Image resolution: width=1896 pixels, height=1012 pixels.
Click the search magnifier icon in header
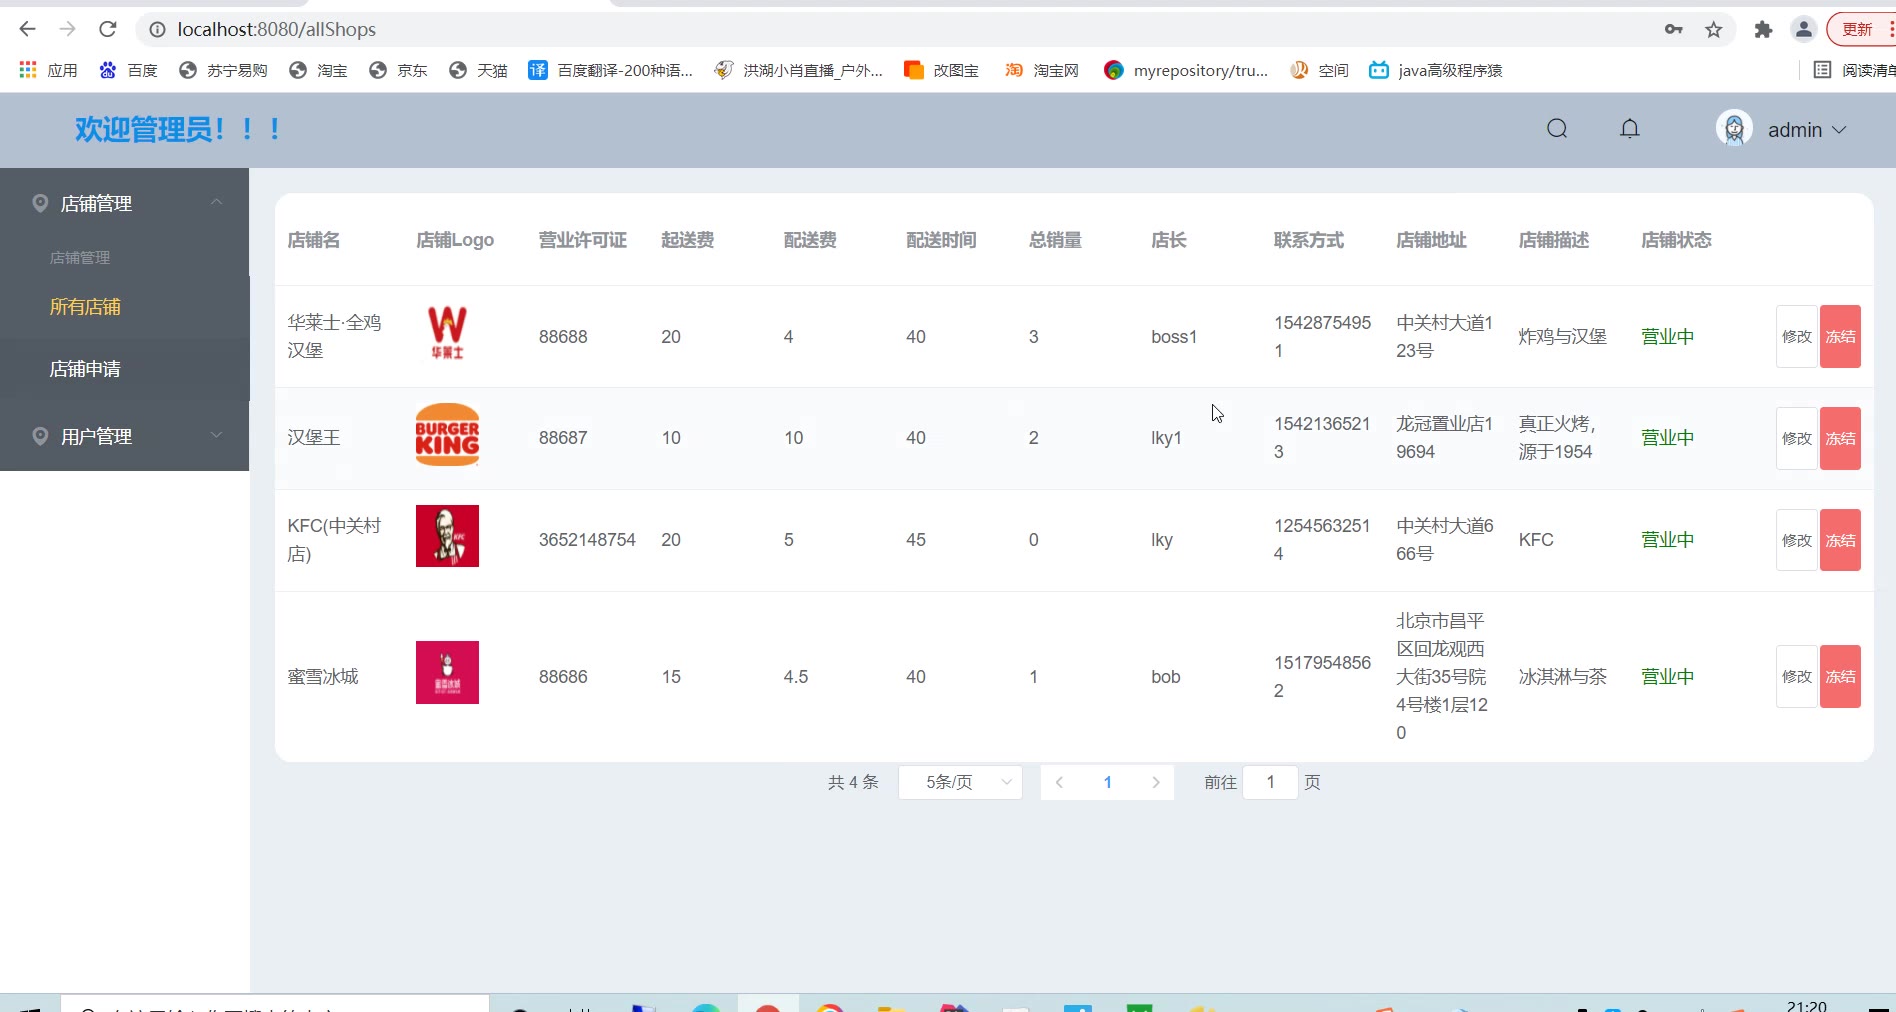click(1556, 129)
